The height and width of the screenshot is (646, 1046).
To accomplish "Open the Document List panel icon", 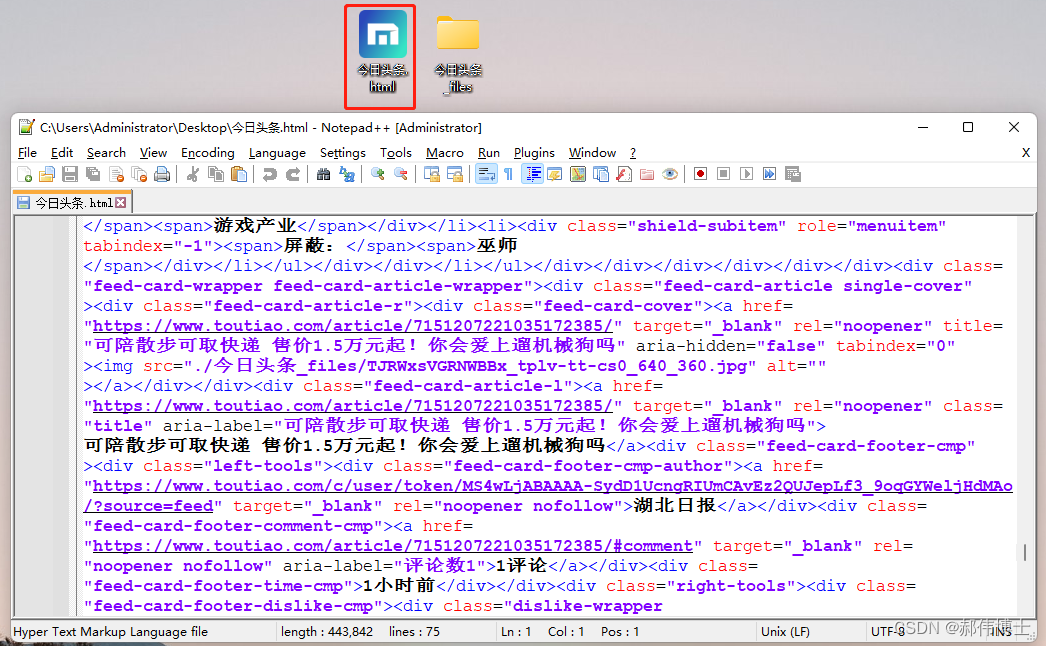I will (x=601, y=175).
